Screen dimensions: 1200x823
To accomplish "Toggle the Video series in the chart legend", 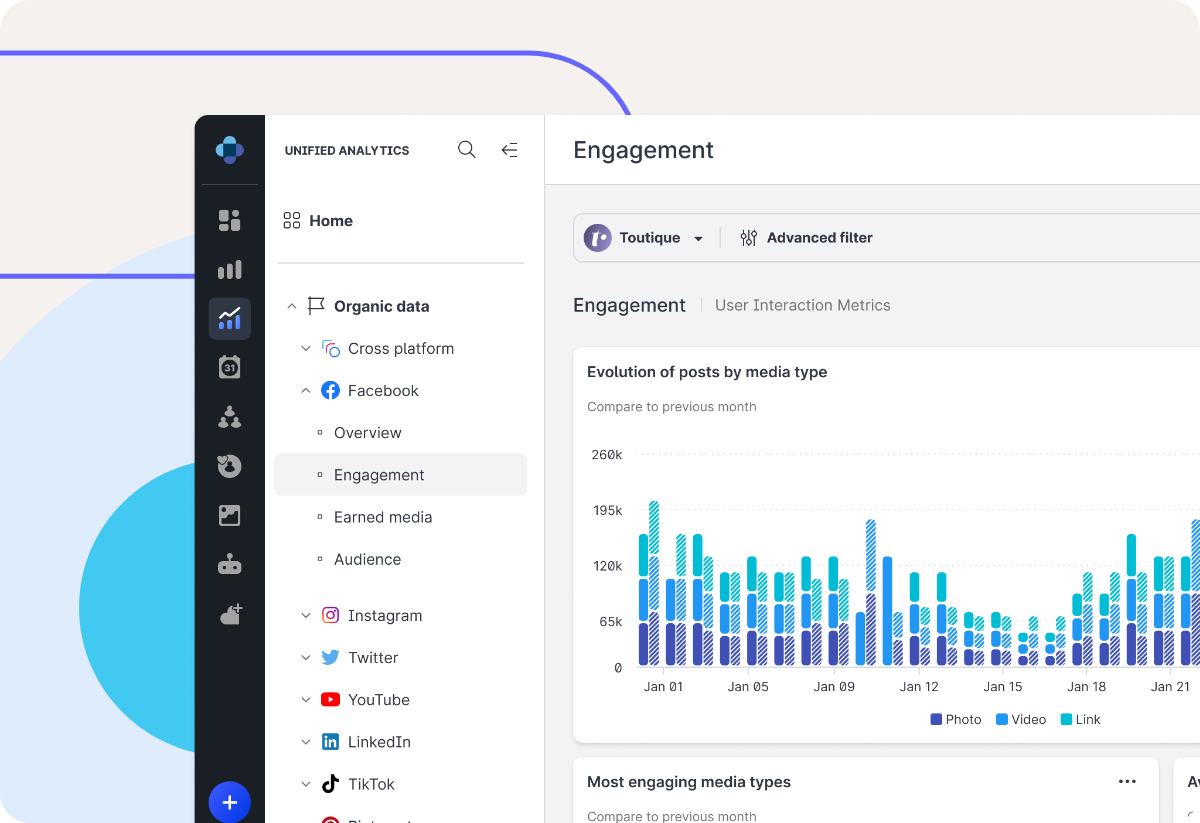I will [x=1020, y=719].
